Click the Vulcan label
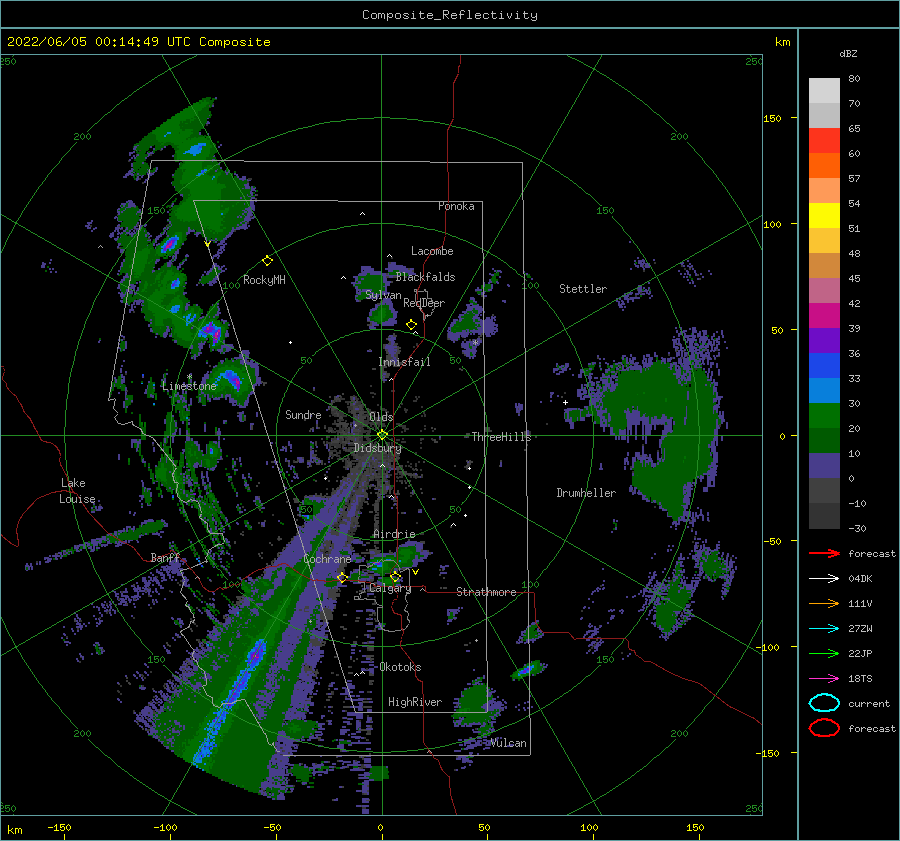 509,743
